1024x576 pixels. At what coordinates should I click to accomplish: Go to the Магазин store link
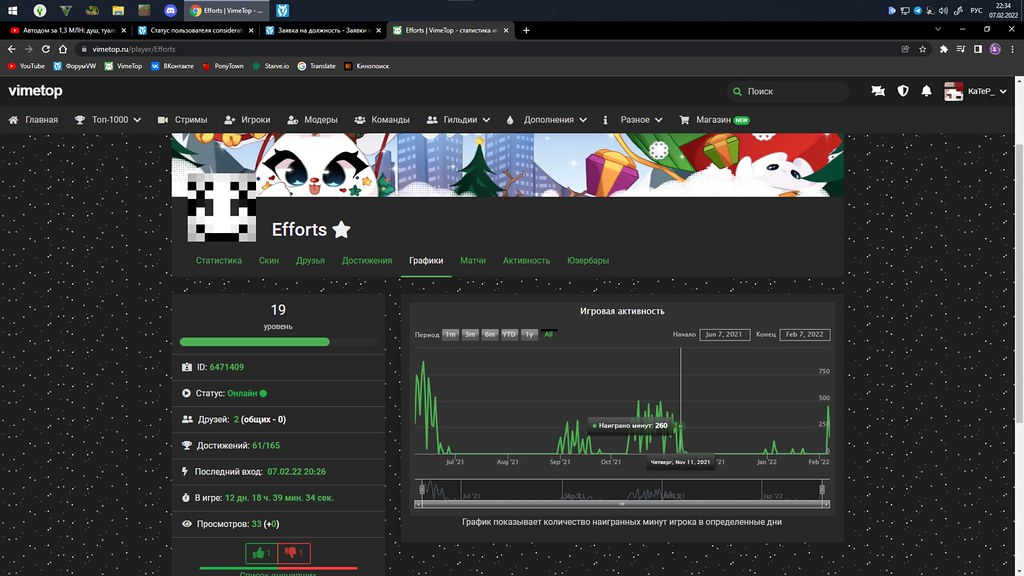714,120
